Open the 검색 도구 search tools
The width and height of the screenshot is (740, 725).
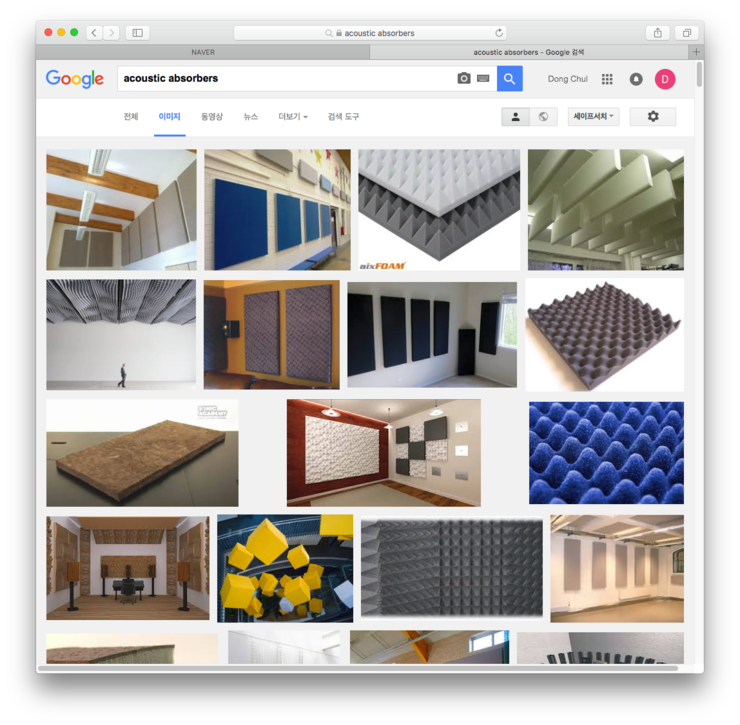[343, 117]
